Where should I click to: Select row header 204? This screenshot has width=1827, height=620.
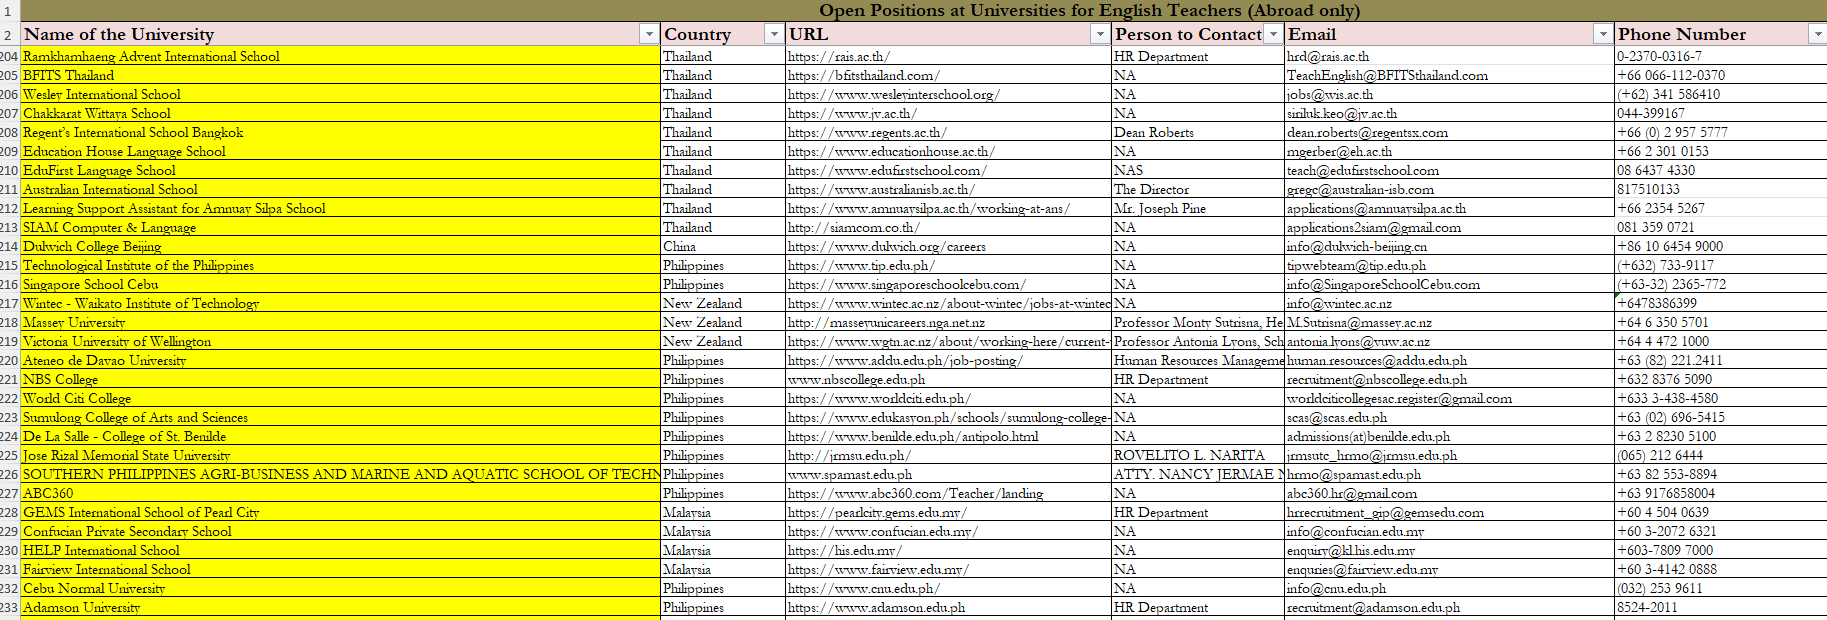[10, 56]
